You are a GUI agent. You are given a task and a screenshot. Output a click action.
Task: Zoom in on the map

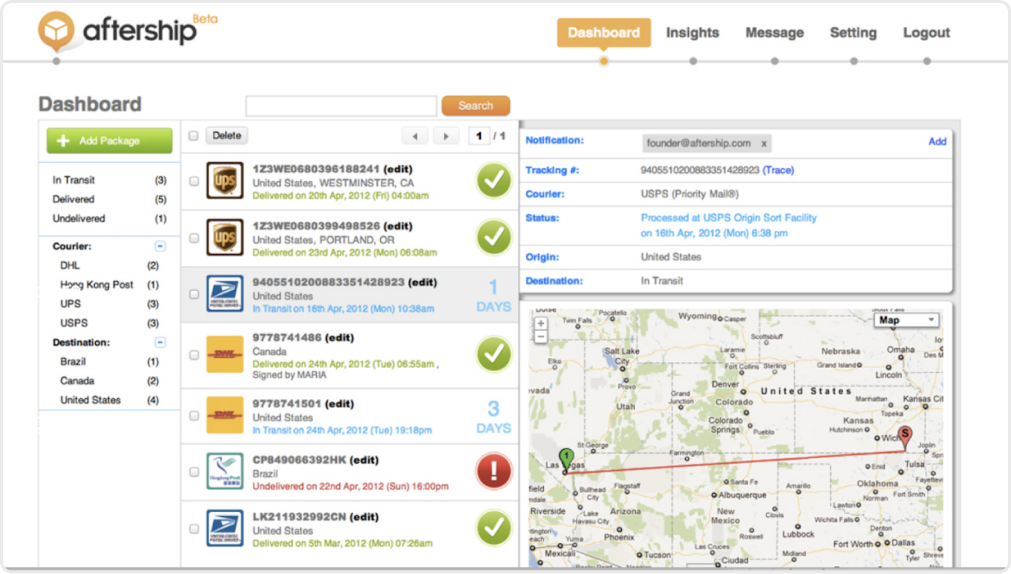click(x=541, y=324)
